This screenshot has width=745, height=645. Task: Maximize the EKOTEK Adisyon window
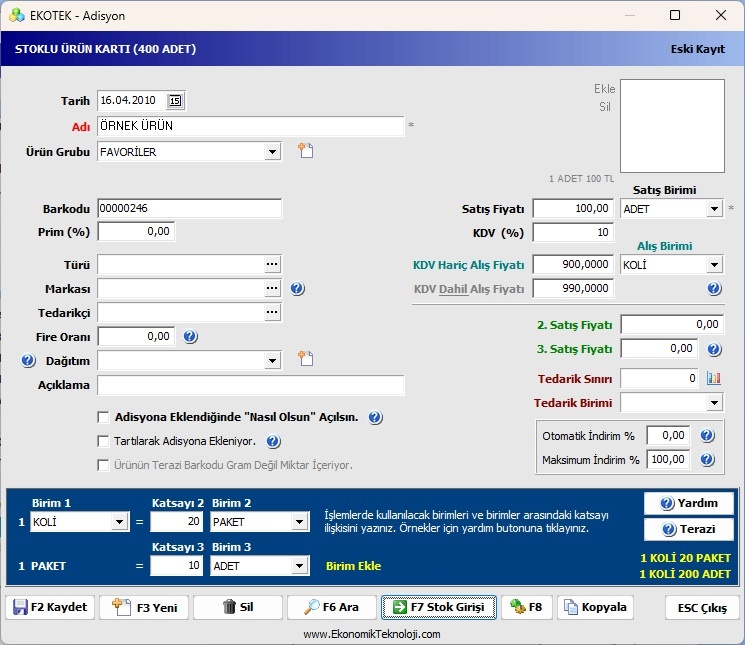(x=675, y=15)
